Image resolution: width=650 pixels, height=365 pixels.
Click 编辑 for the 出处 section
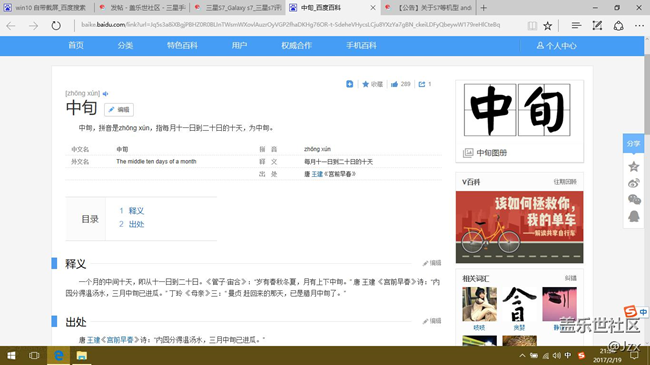[432, 321]
